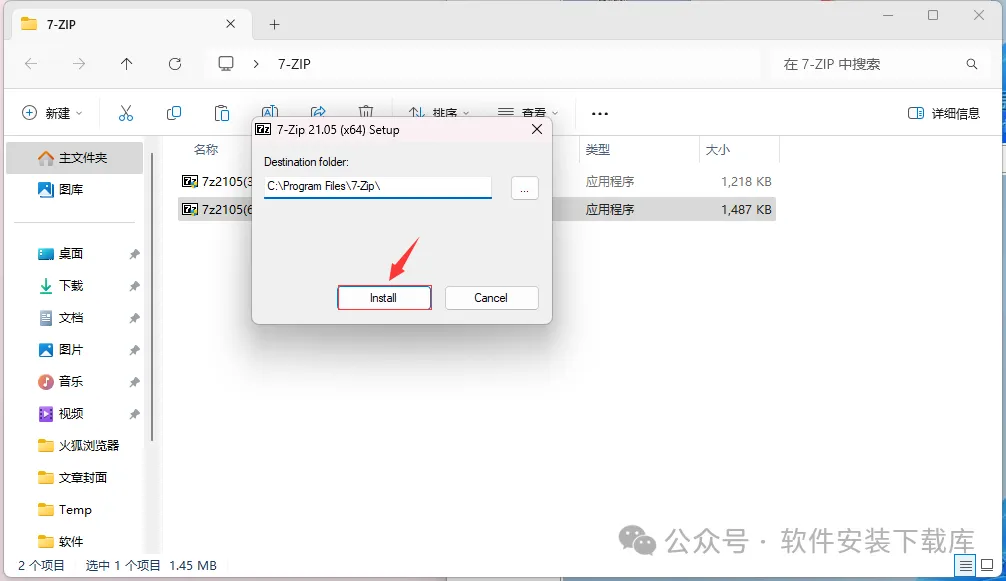Image resolution: width=1006 pixels, height=581 pixels.
Task: Unpin 音乐 using its pin icon
Action: click(x=134, y=382)
